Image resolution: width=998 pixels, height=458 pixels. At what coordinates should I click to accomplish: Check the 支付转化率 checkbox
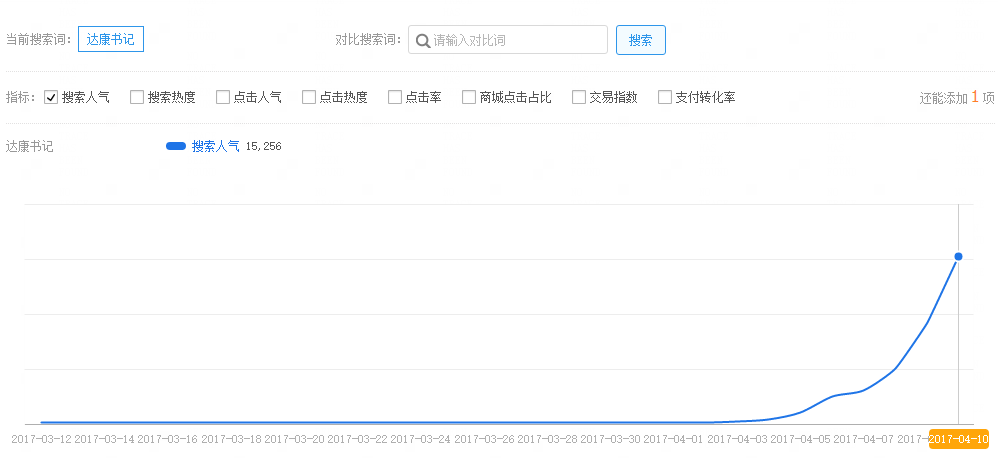point(665,98)
